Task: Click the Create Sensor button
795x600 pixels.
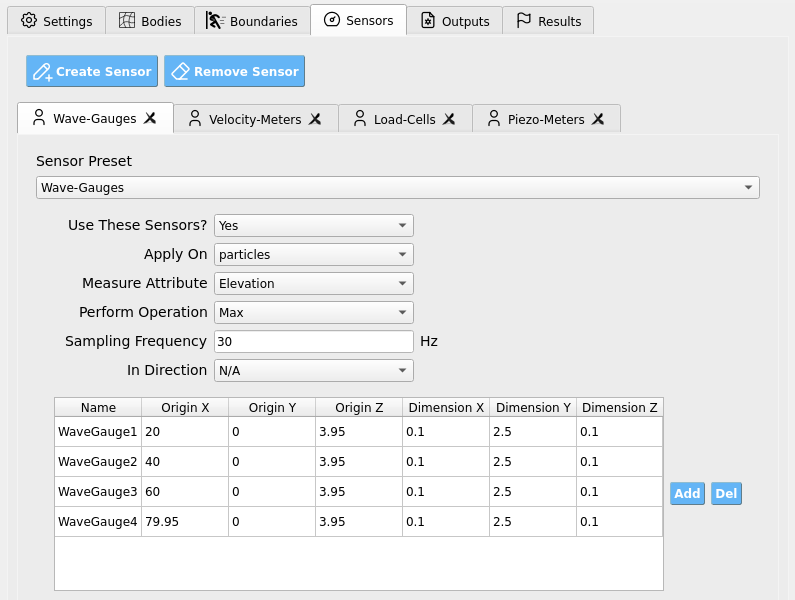Action: pyautogui.click(x=92, y=71)
